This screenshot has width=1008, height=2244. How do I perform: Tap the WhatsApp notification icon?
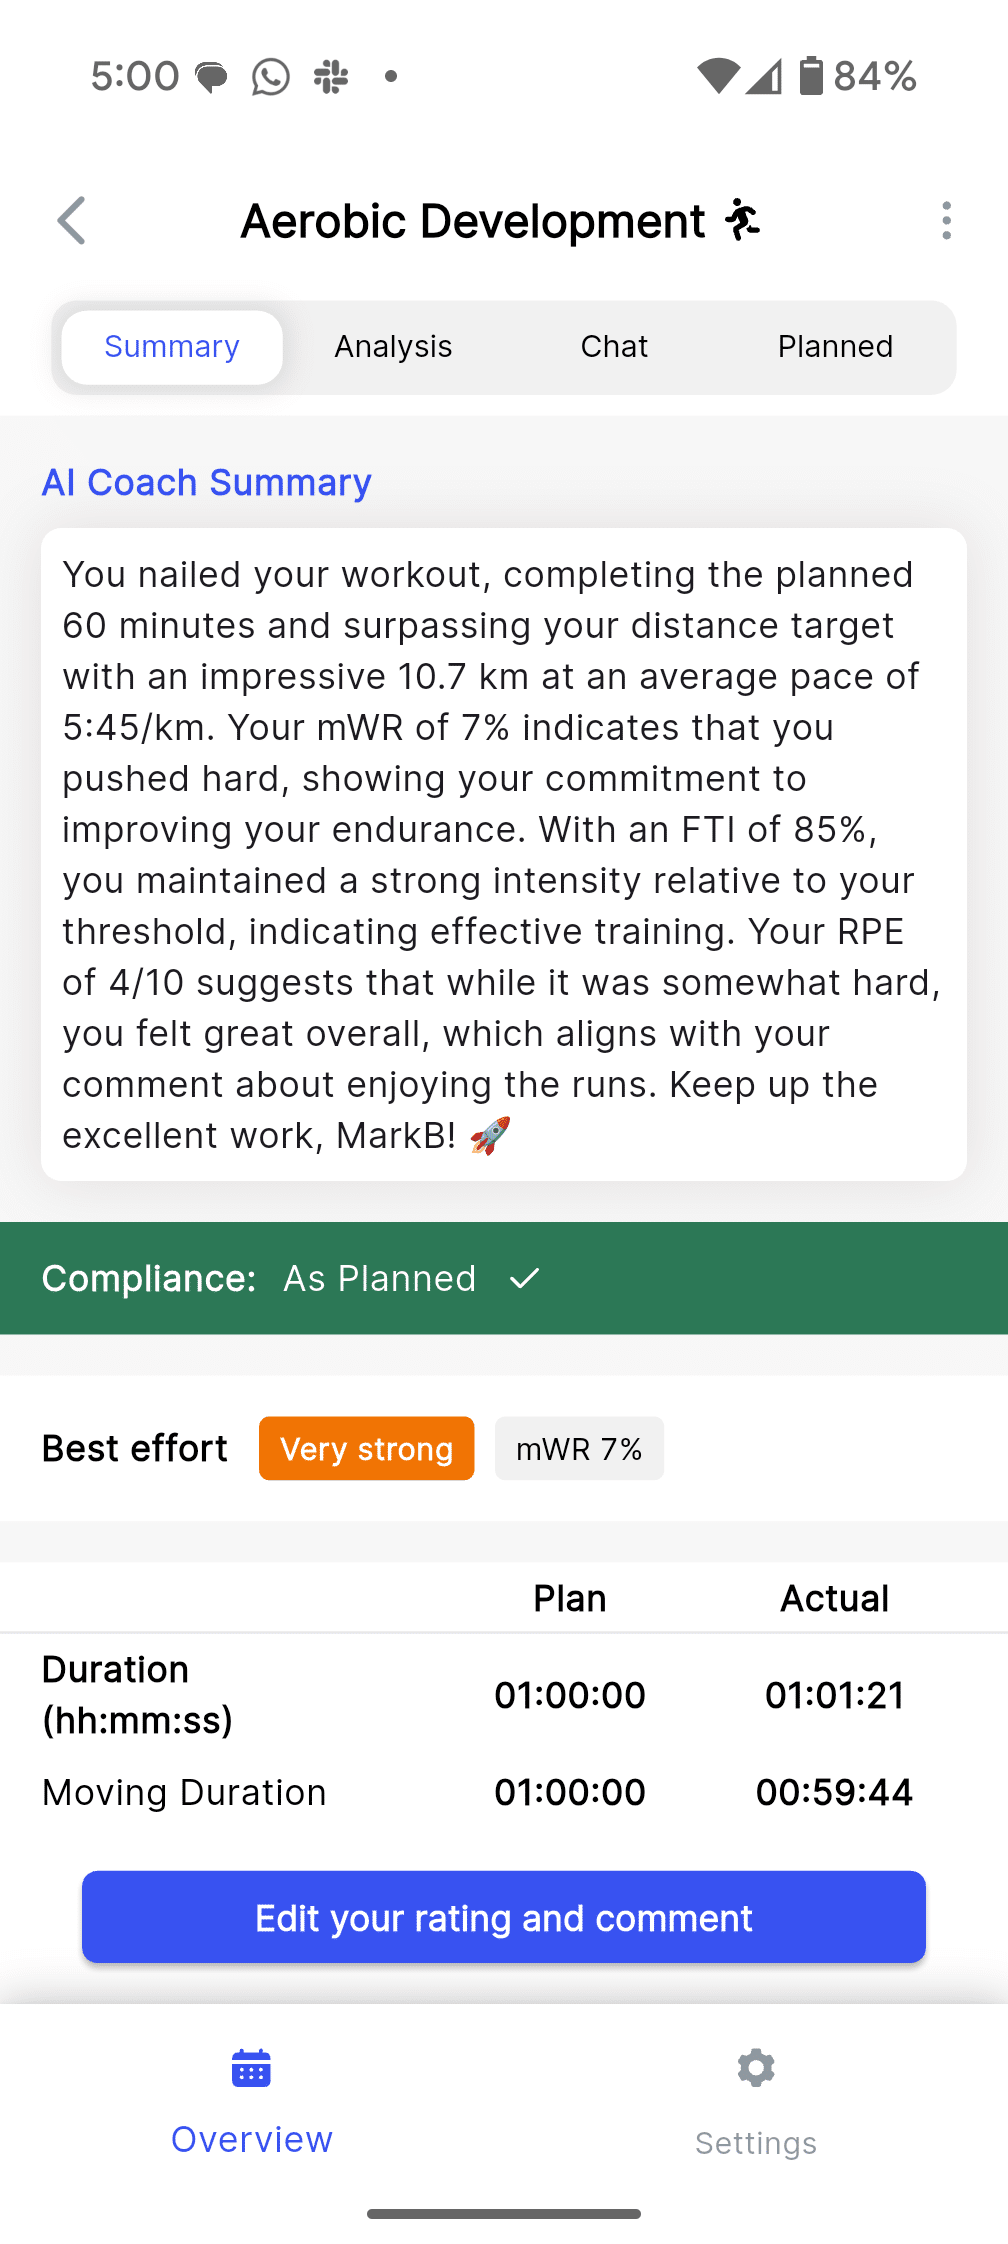(270, 76)
